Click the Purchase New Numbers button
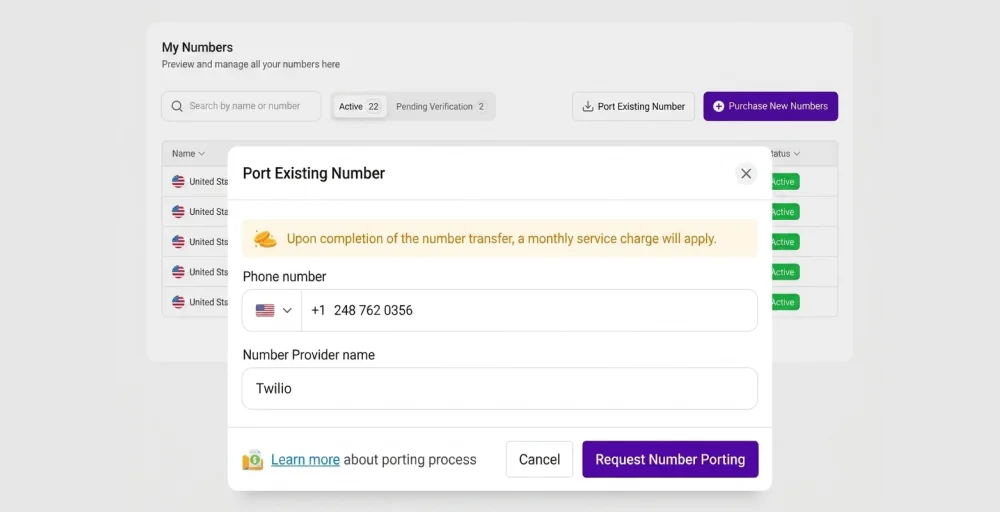The image size is (1000, 512). (x=770, y=106)
